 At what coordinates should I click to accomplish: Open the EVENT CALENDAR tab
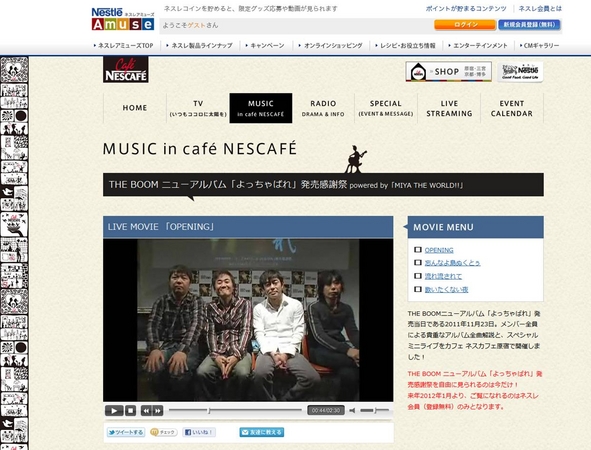511,108
